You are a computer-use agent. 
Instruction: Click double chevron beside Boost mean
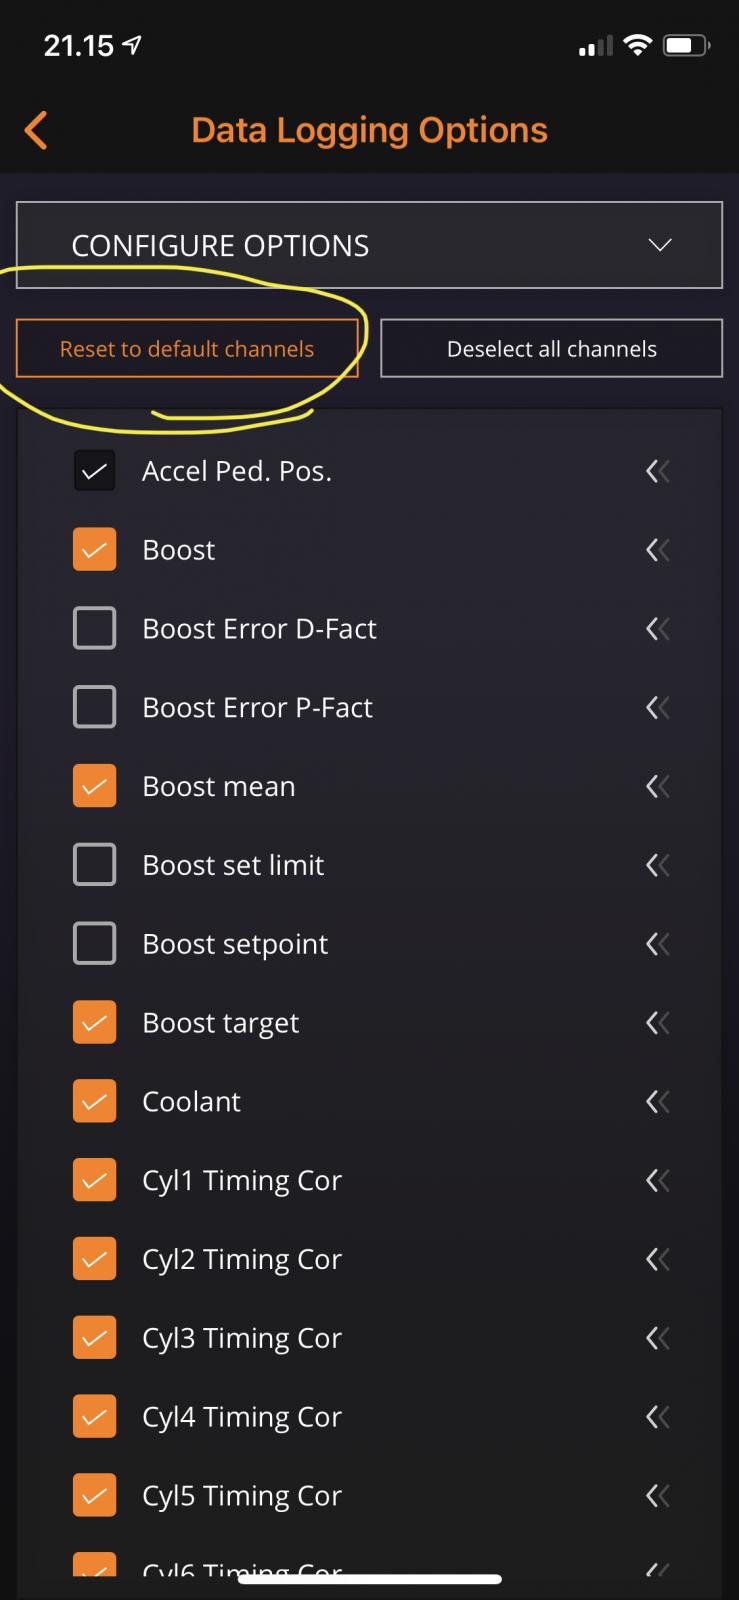click(657, 787)
